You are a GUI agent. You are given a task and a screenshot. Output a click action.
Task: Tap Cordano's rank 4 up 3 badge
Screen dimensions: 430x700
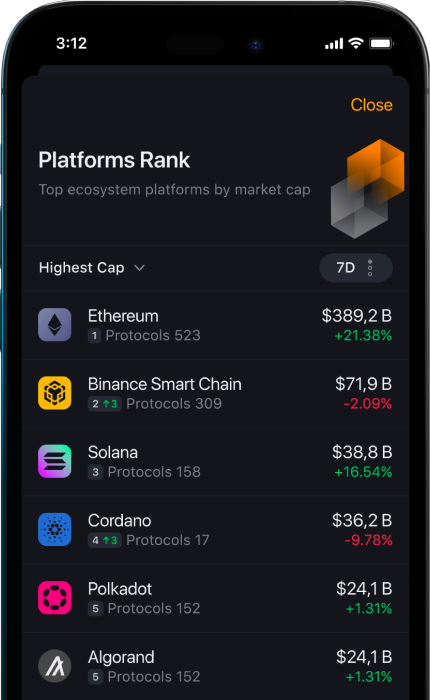tap(104, 540)
